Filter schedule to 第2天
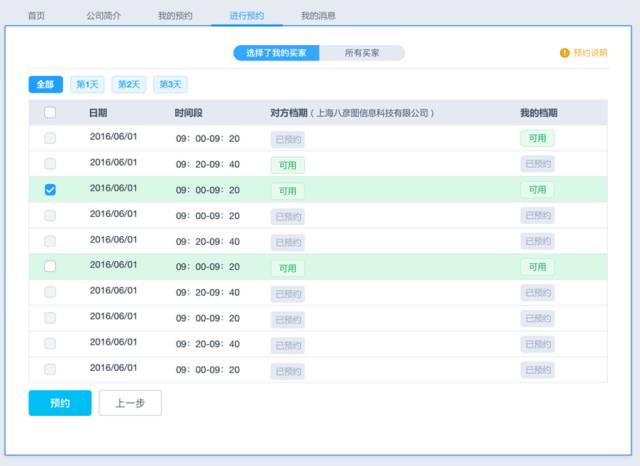640x466 pixels. pos(129,84)
